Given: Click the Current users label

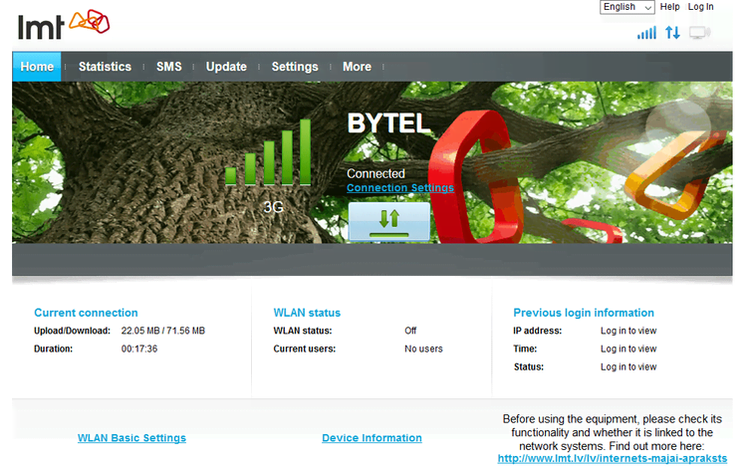Looking at the screenshot, I should pyautogui.click(x=305, y=349).
